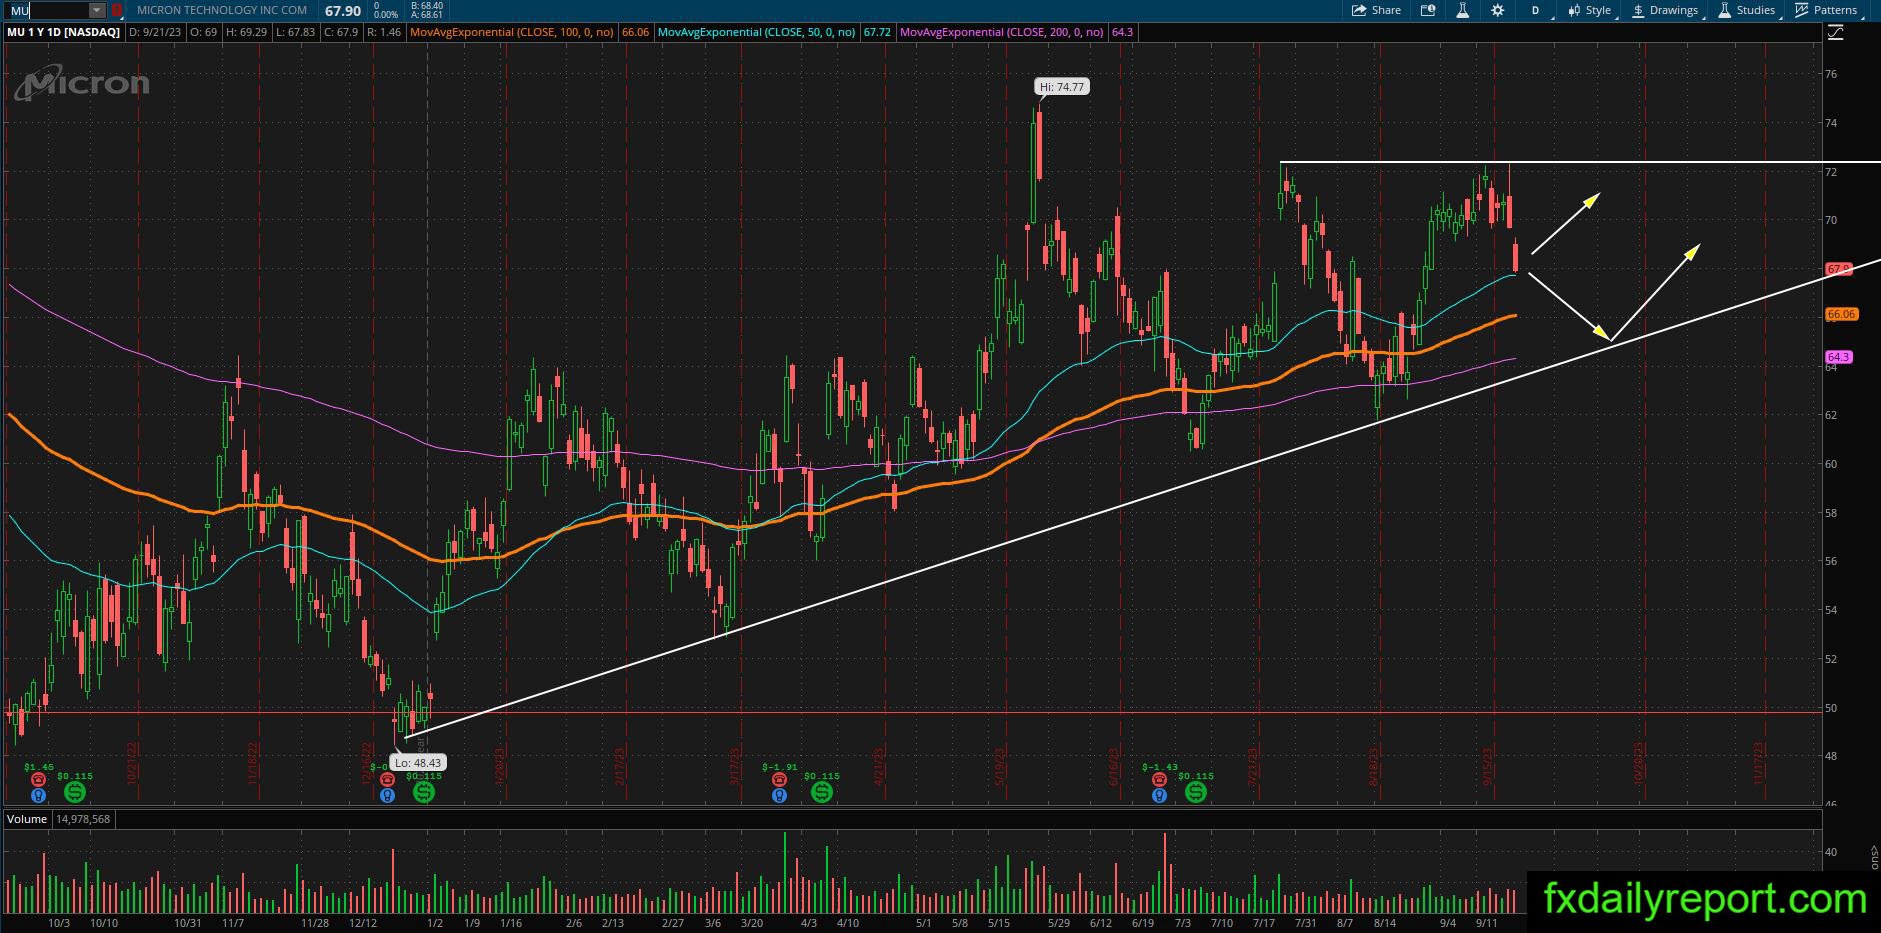Click the blue bulb icon near Lo: 48.43
Screen dimensions: 1881x933
coord(387,795)
